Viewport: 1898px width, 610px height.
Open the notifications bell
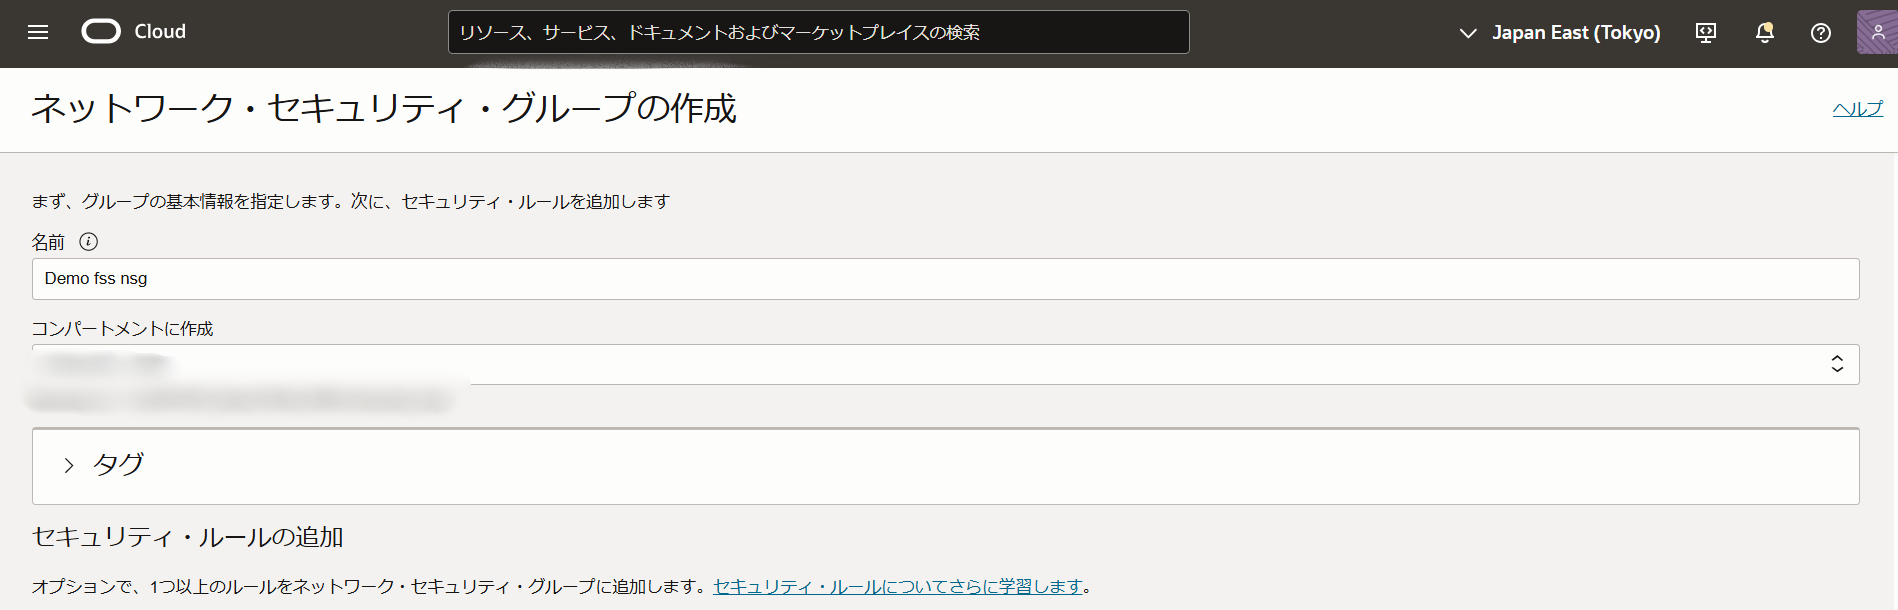pos(1765,33)
